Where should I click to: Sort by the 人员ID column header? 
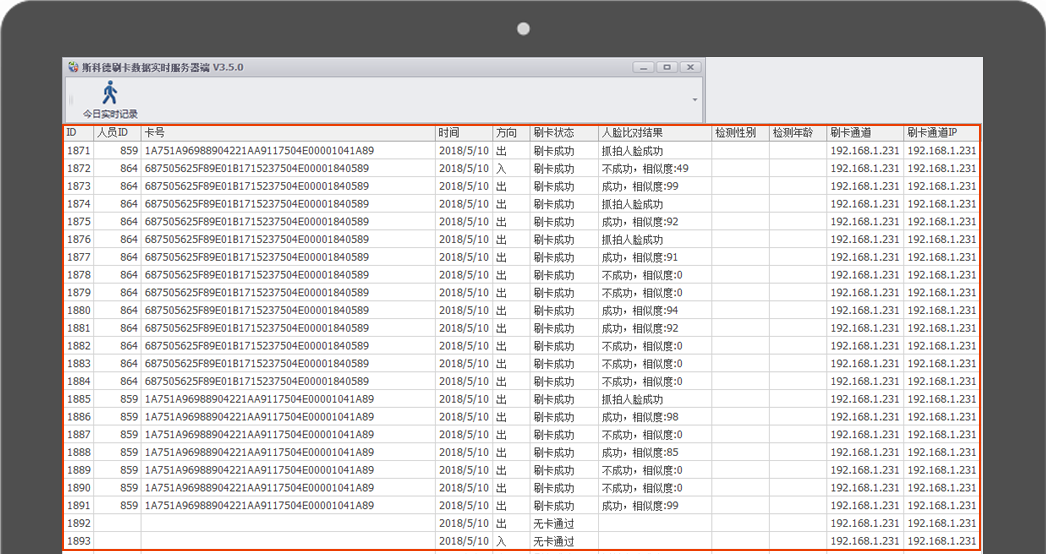(117, 133)
